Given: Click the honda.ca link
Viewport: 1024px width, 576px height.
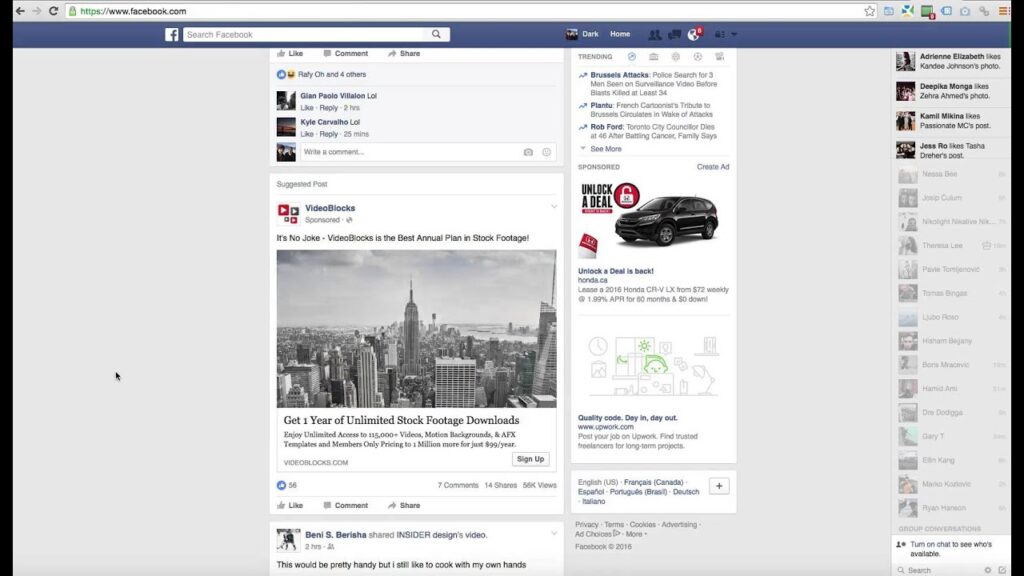Looking at the screenshot, I should (592, 280).
